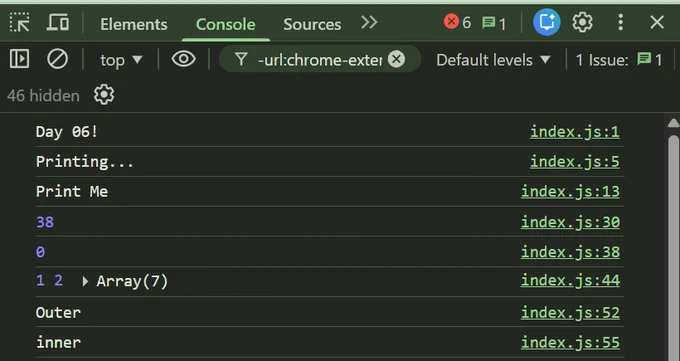Close the DevTools panel
The height and width of the screenshot is (361, 680).
pos(657,22)
